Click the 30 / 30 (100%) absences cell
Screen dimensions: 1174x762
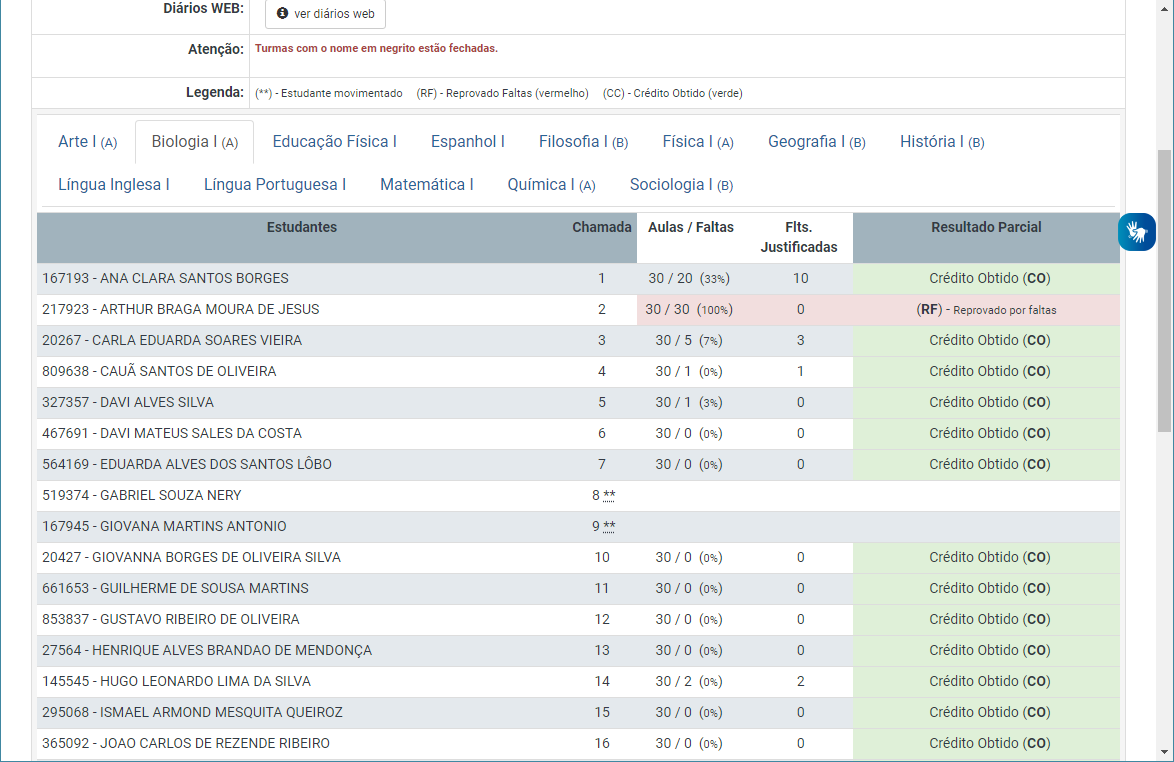pos(689,309)
